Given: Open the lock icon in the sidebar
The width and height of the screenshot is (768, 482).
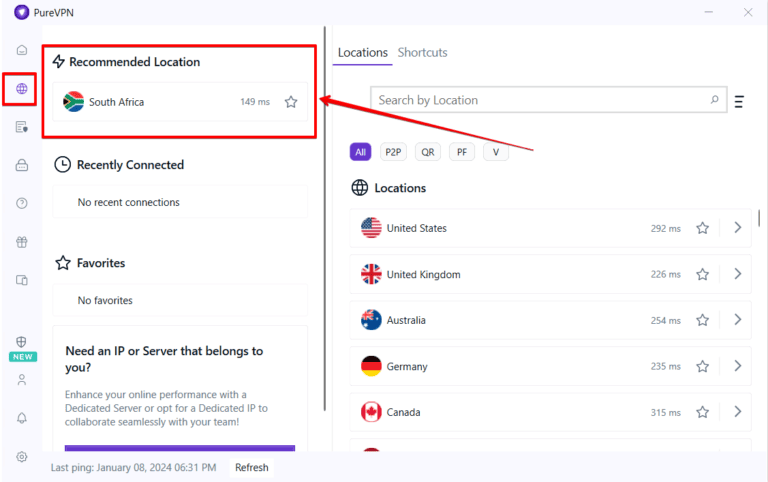Looking at the screenshot, I should pos(22,165).
